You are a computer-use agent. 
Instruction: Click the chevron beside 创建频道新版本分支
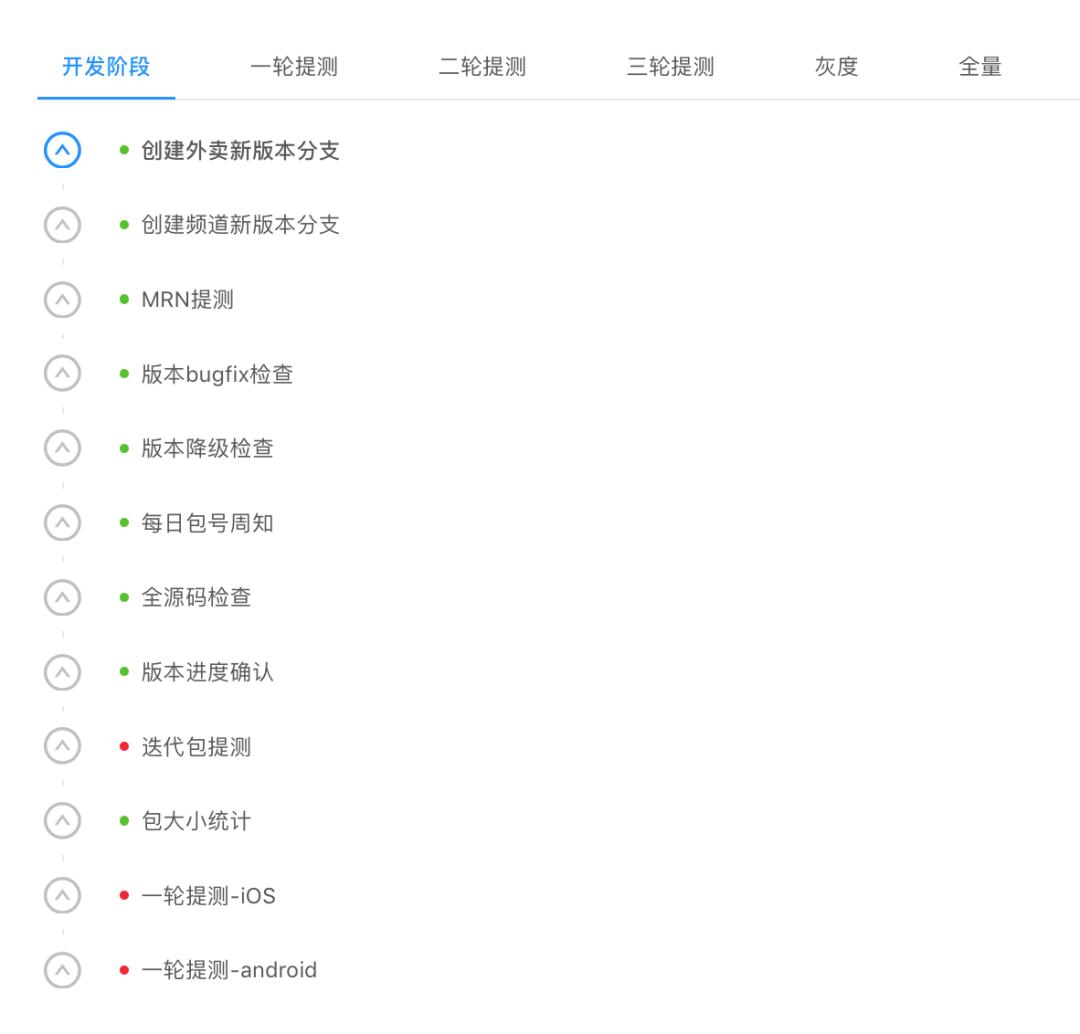point(62,225)
